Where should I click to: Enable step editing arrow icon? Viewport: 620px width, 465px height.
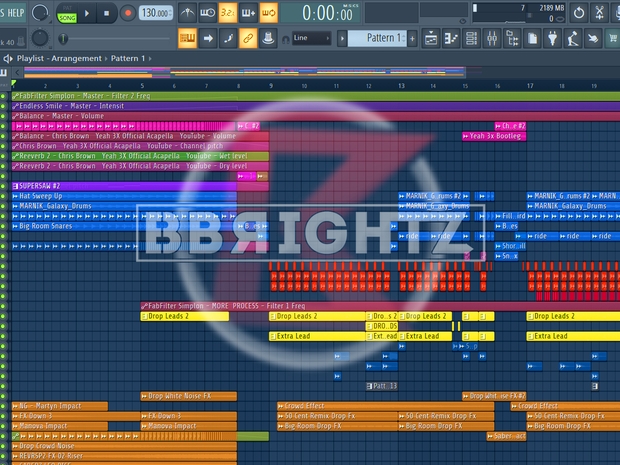208,38
